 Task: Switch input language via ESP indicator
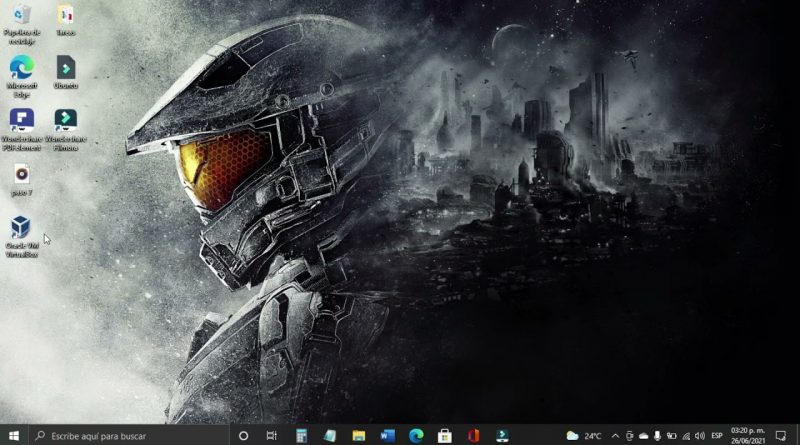(x=717, y=436)
